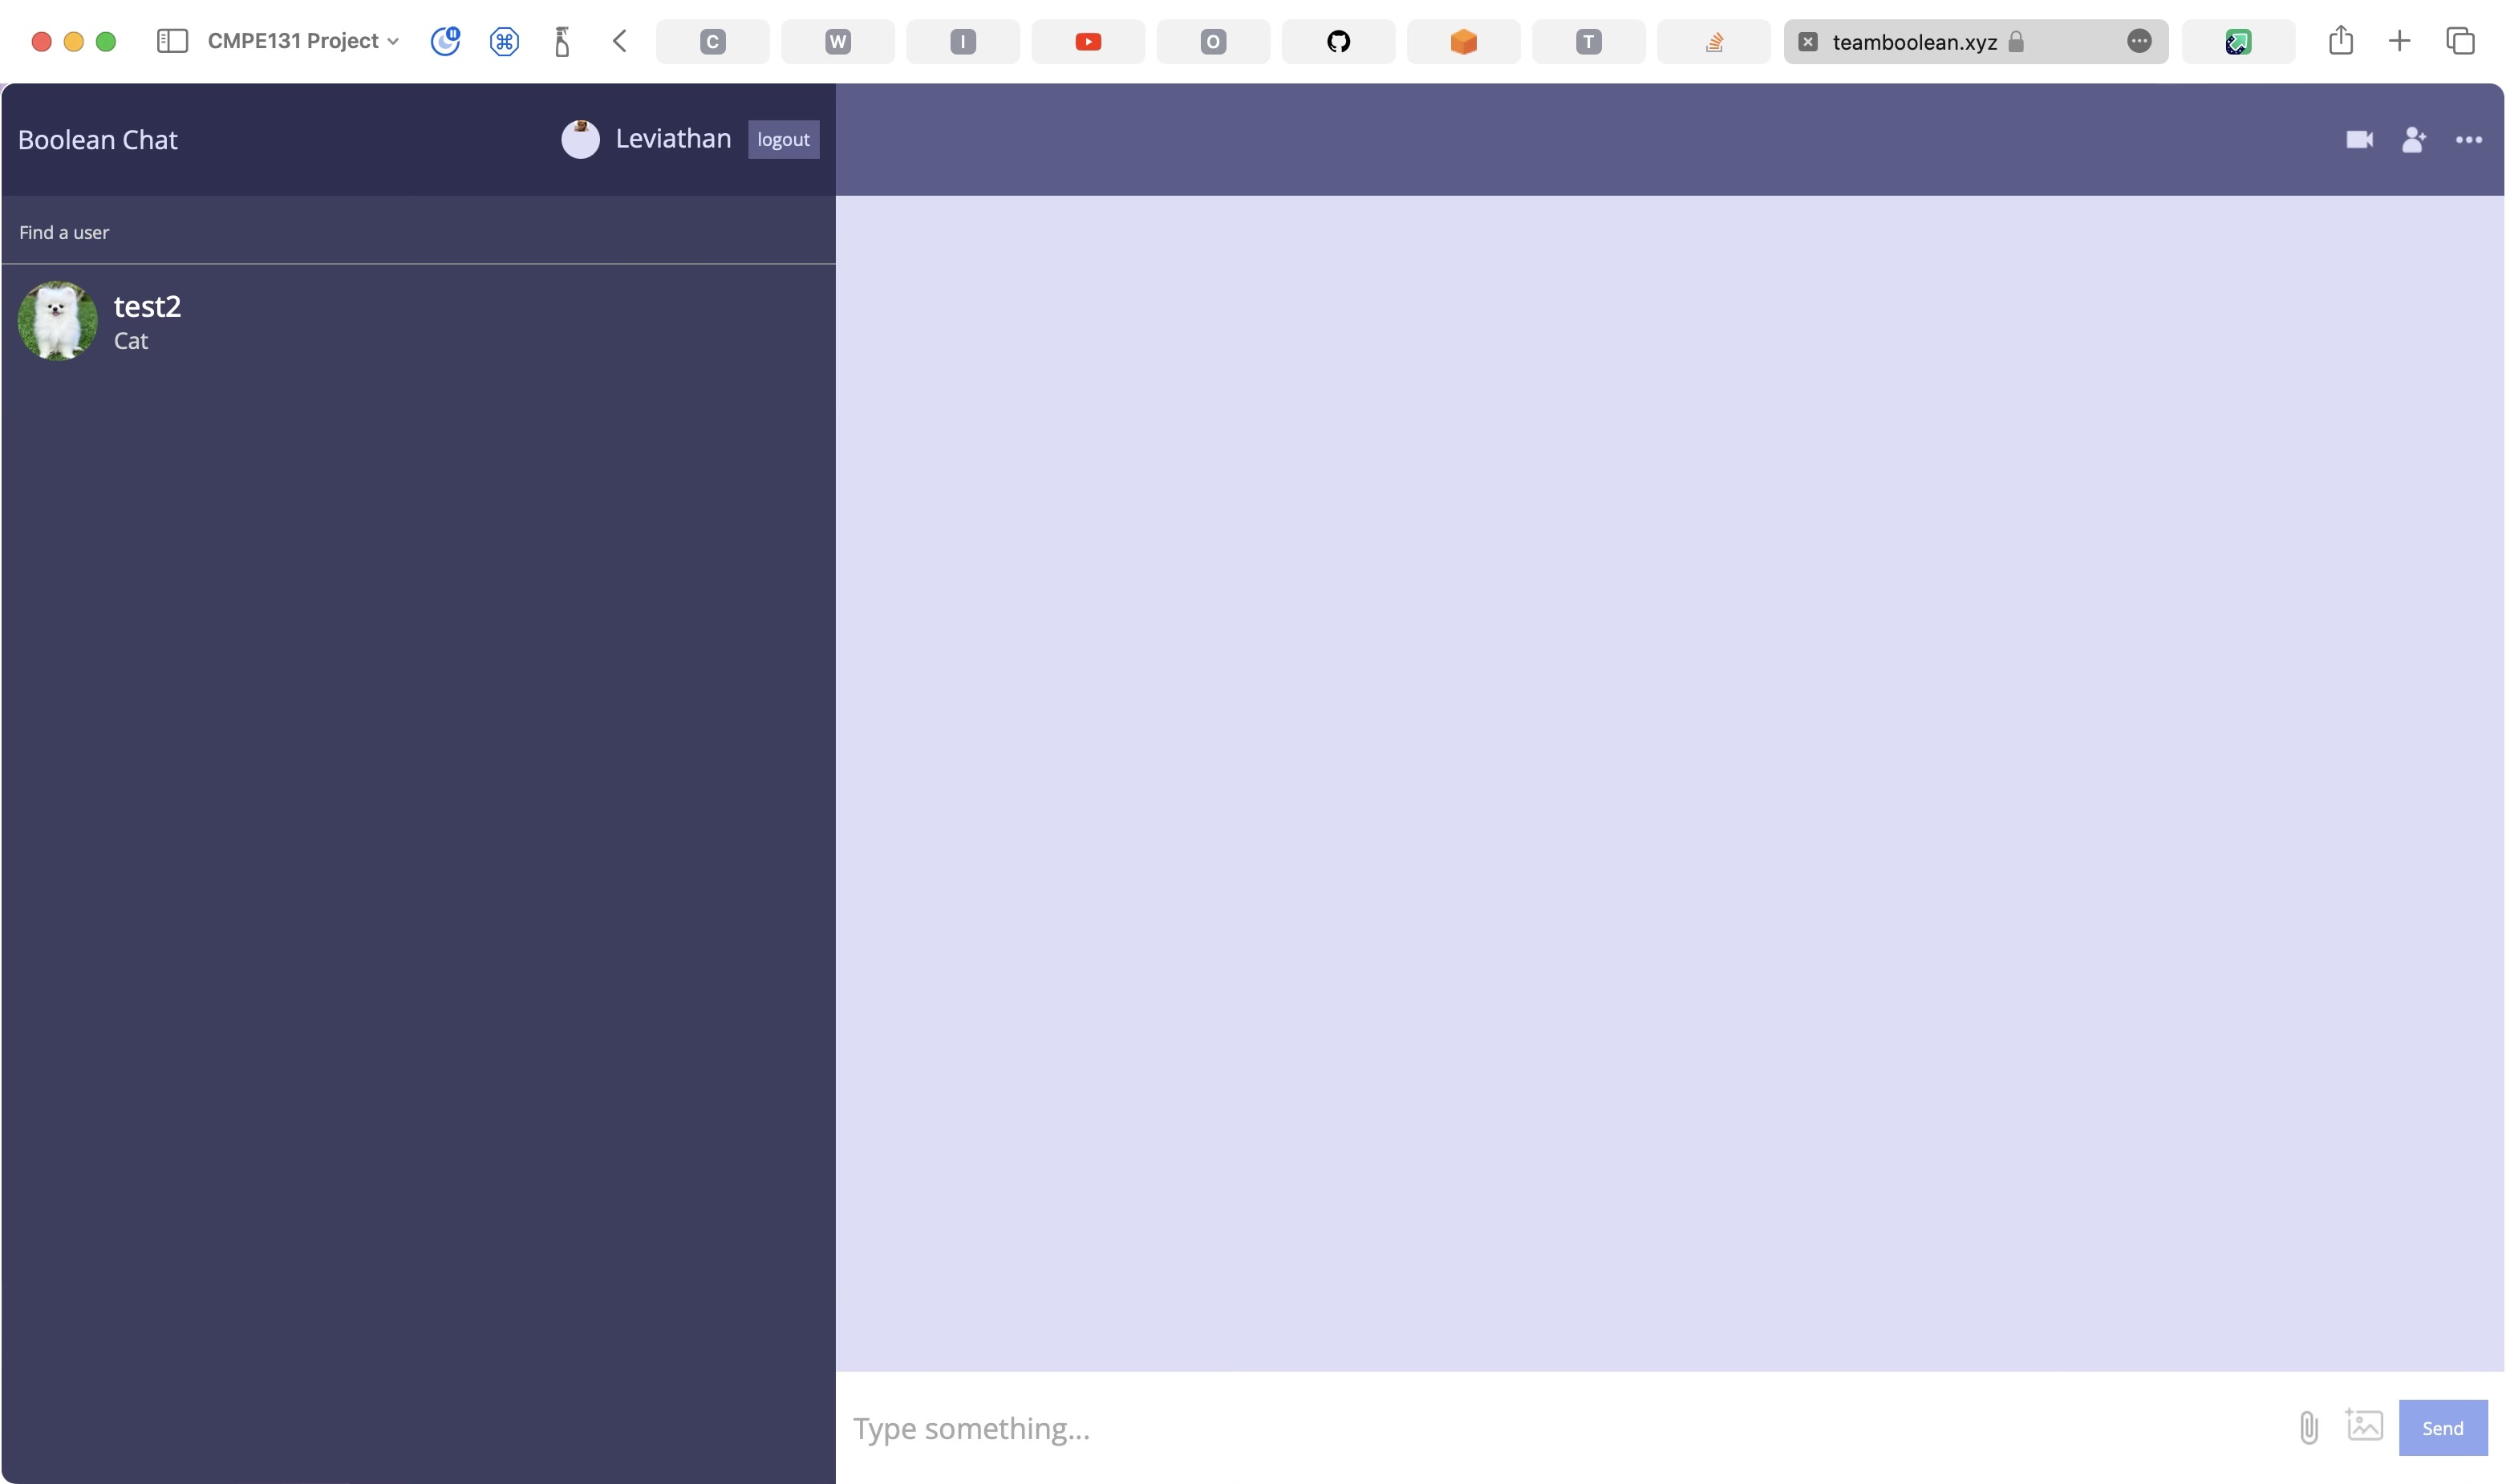Open the macOS share menu

(2342, 41)
